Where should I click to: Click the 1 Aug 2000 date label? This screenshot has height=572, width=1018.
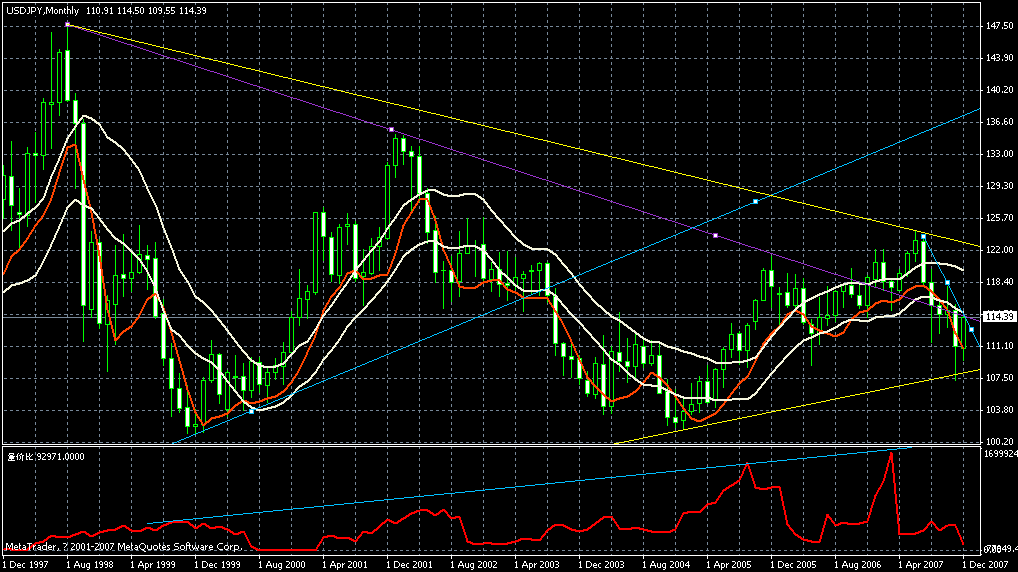[x=282, y=565]
